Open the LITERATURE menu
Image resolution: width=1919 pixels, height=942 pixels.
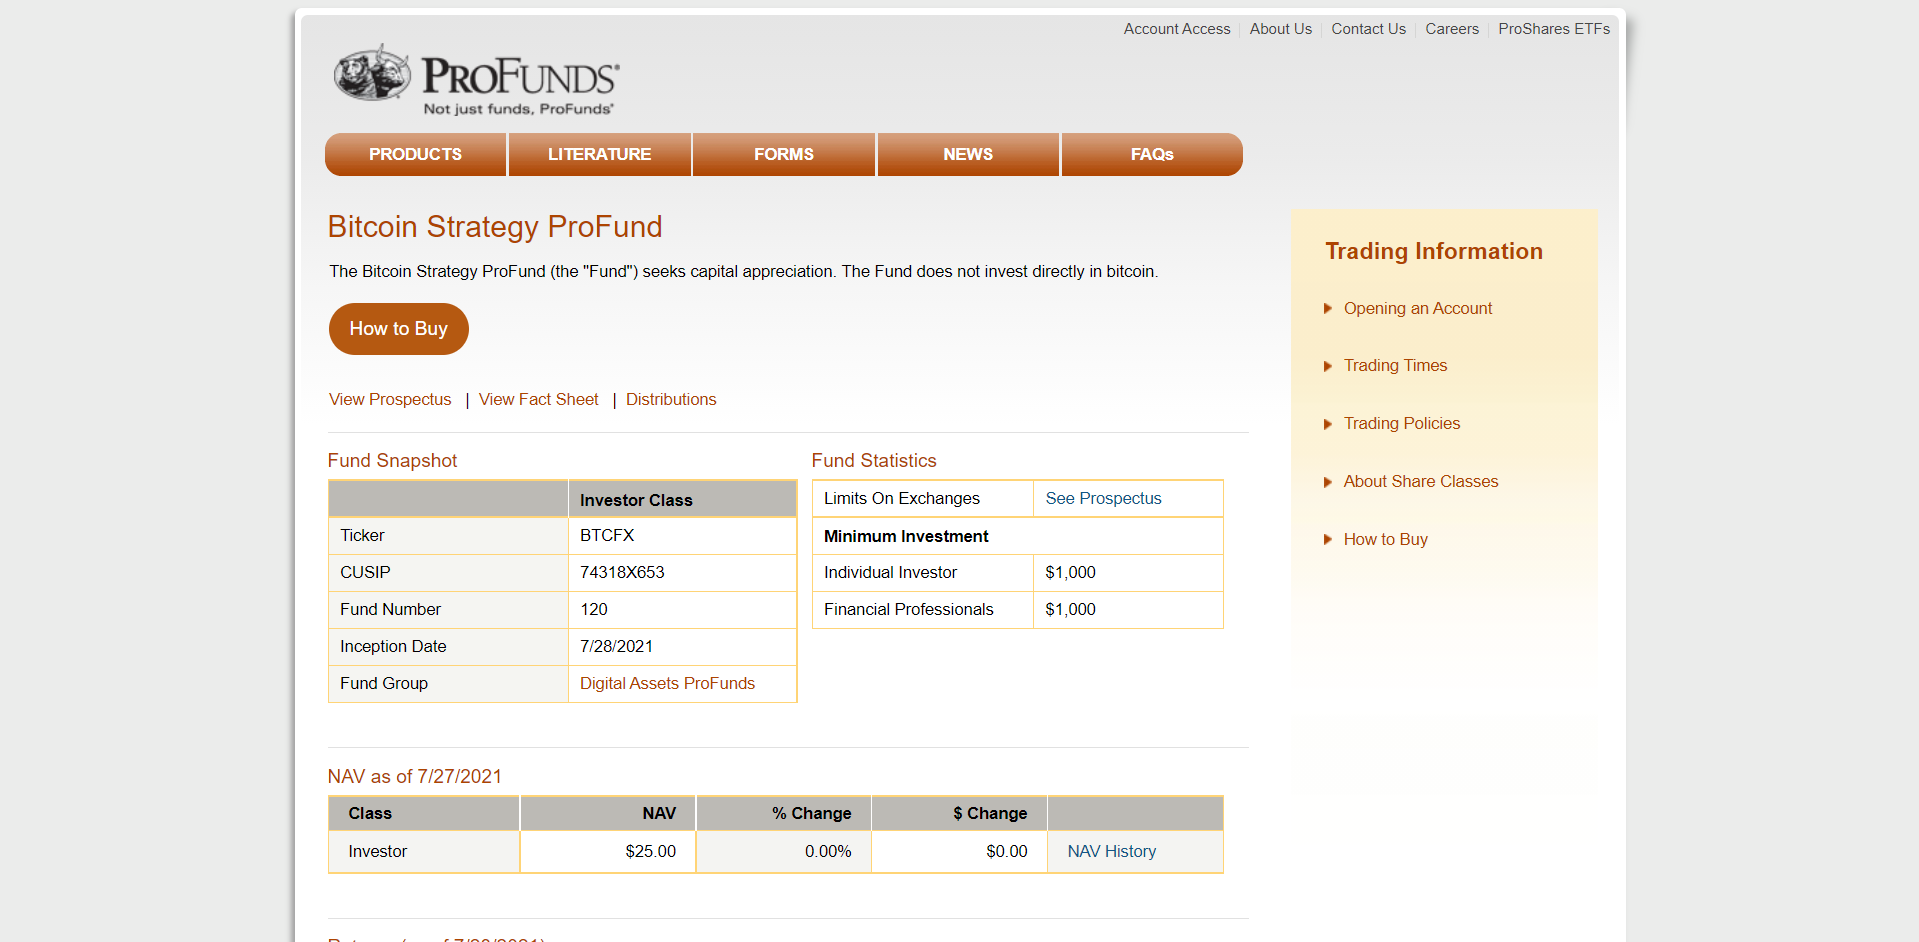[600, 154]
